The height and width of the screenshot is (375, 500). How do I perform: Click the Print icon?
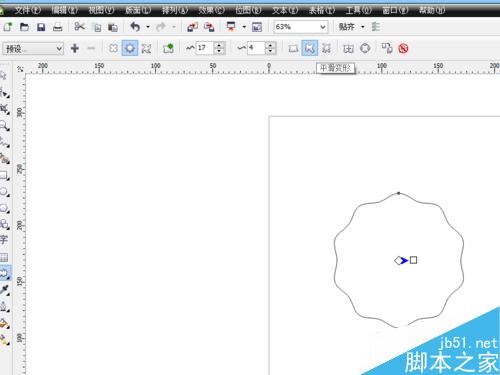click(58, 27)
